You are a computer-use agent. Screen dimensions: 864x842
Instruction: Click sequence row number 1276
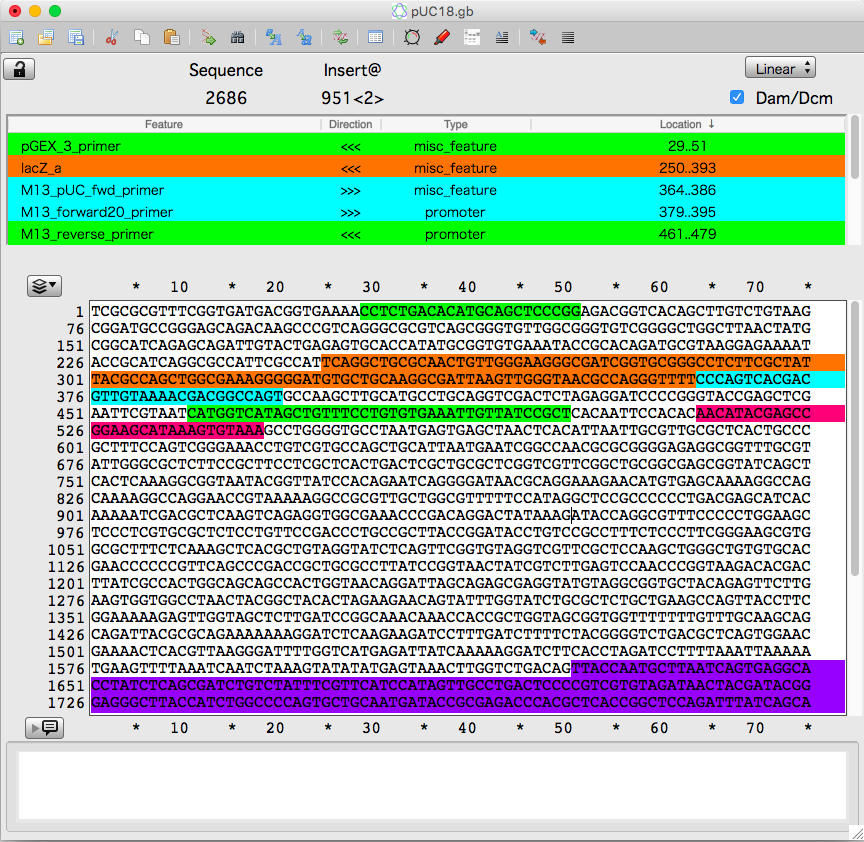coord(66,601)
